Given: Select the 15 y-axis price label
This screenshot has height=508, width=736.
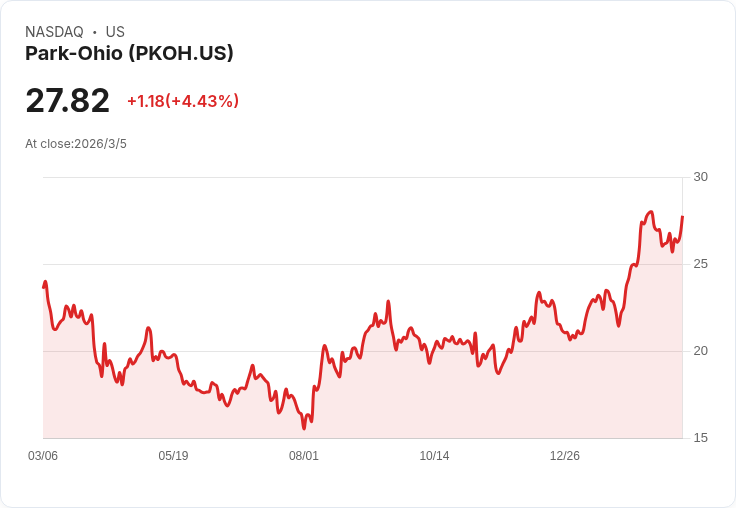Looking at the screenshot, I should (x=700, y=438).
